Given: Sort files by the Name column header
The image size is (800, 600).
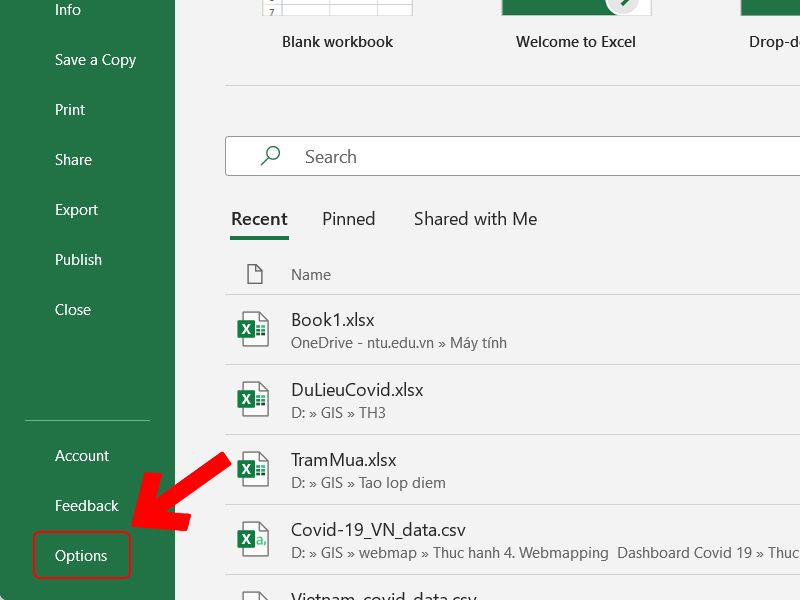Looking at the screenshot, I should (310, 273).
